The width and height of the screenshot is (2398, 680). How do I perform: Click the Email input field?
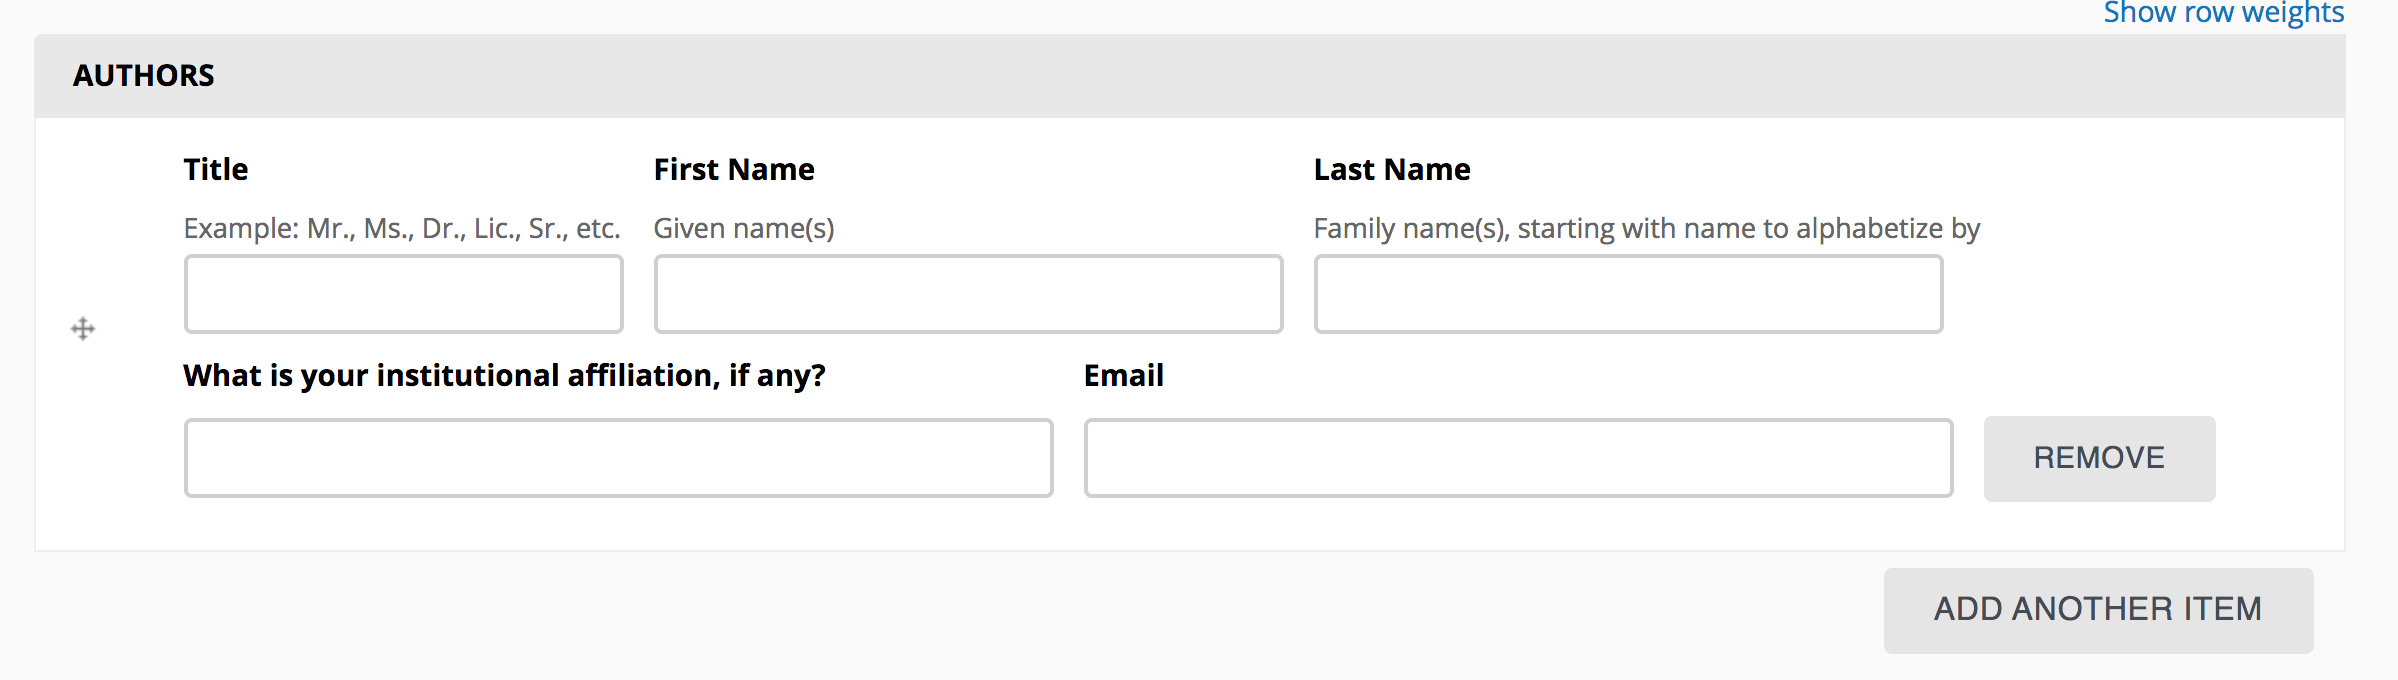pos(1519,457)
